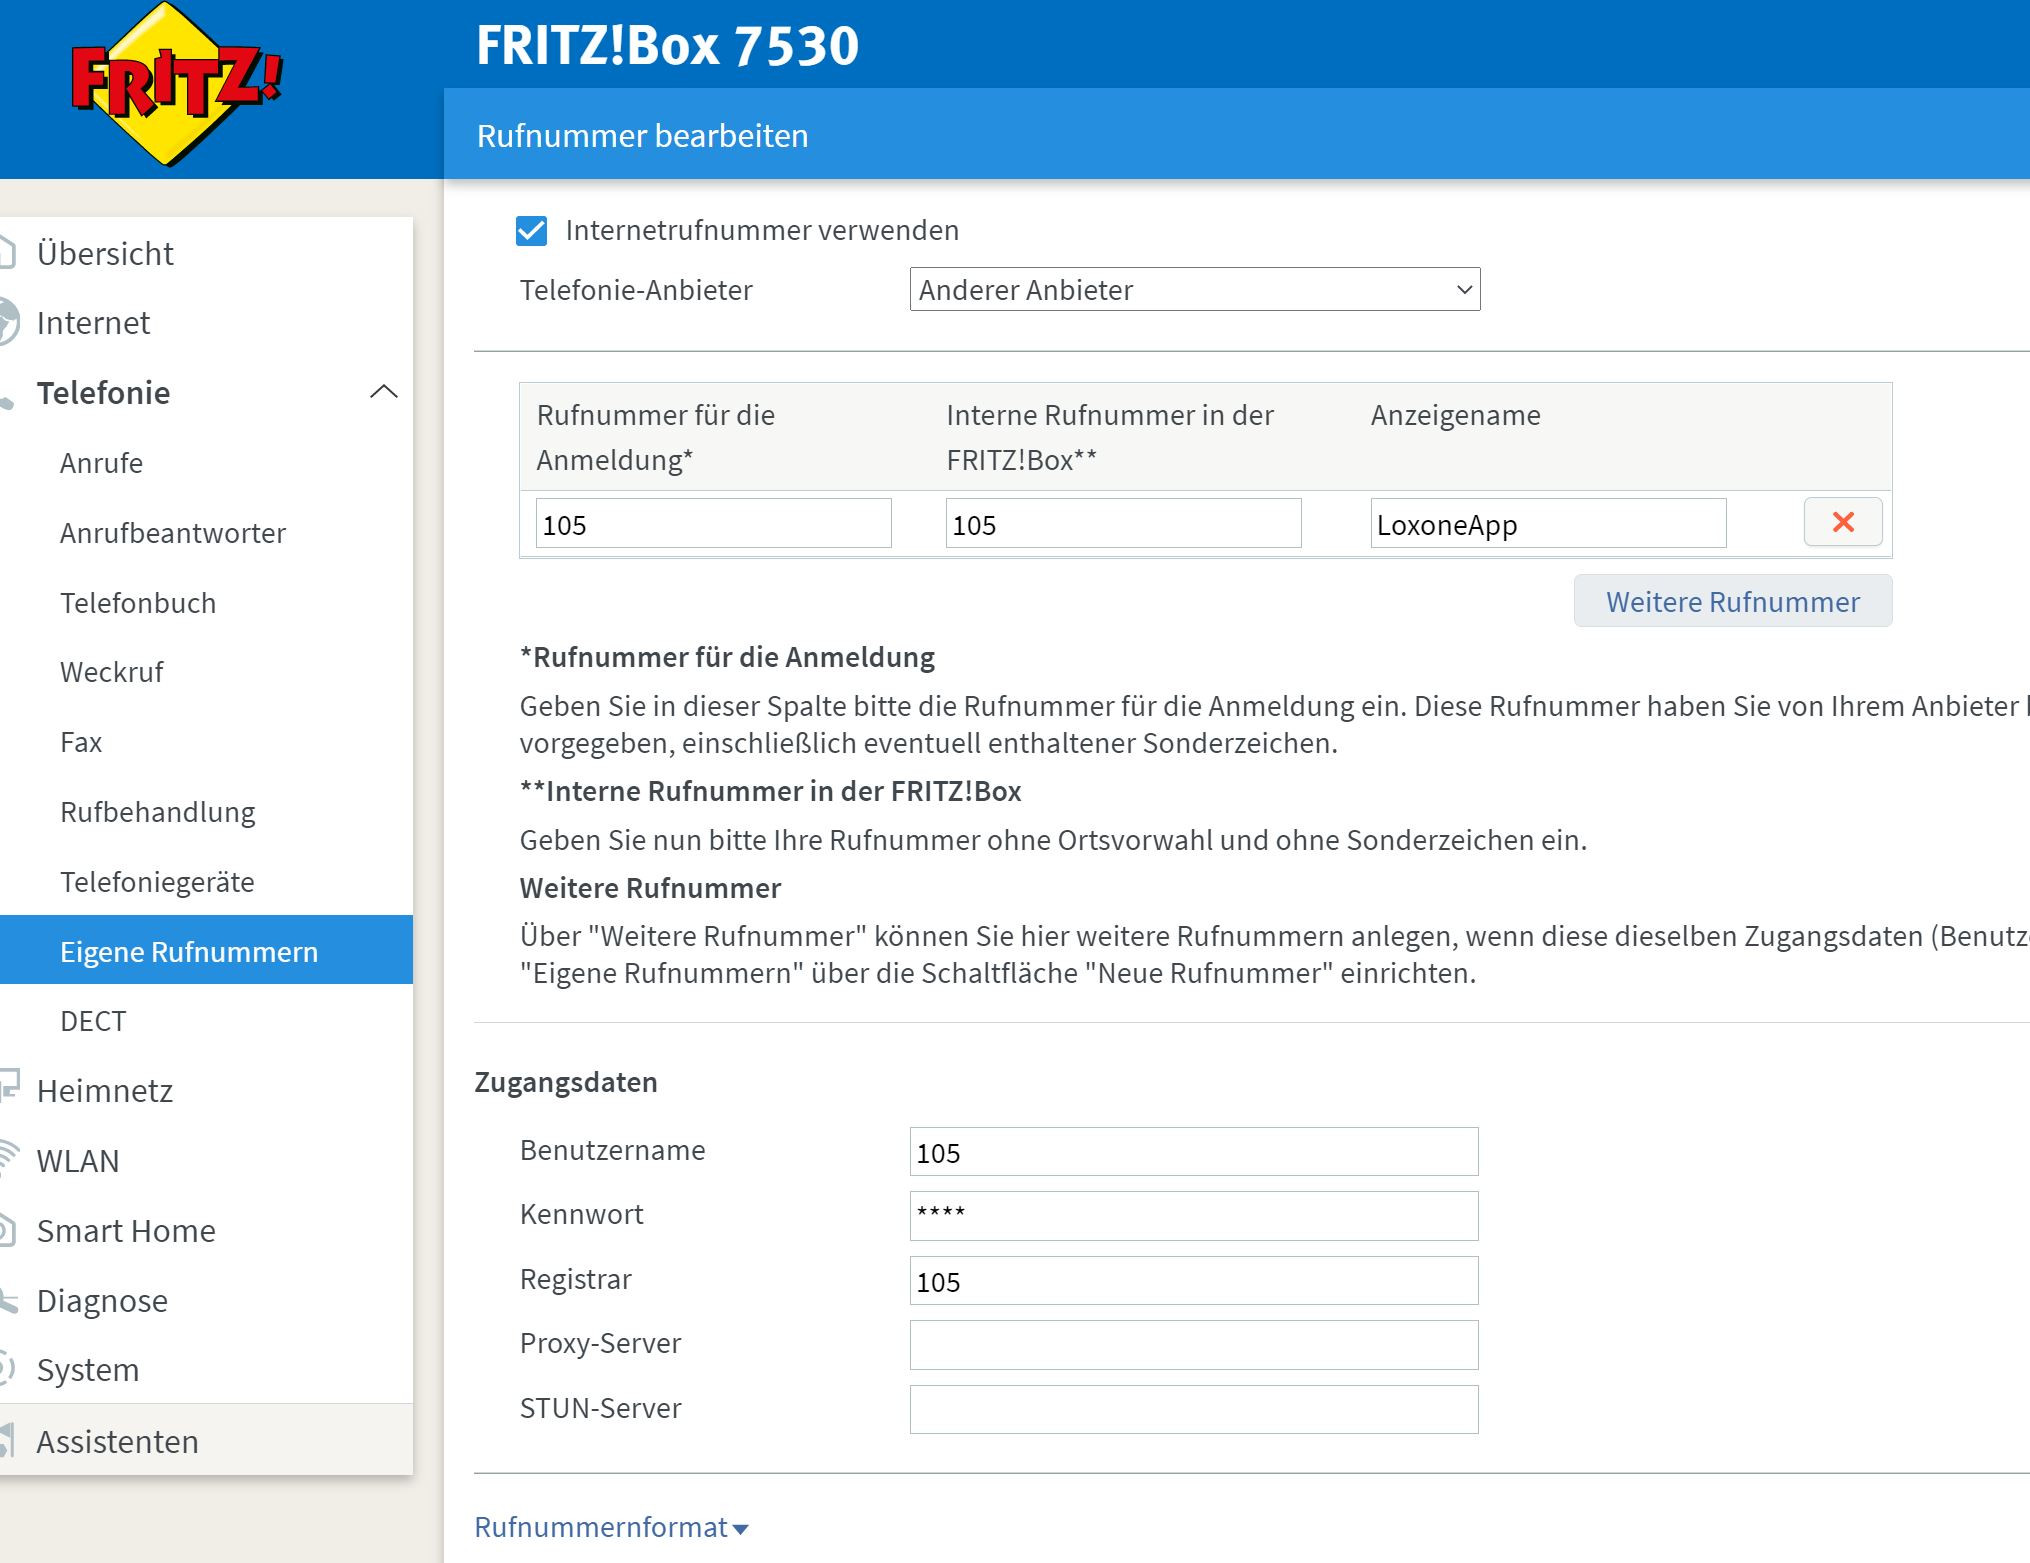Select DECT in the sidebar menu
Image resolution: width=2030 pixels, height=1563 pixels.
(93, 1021)
